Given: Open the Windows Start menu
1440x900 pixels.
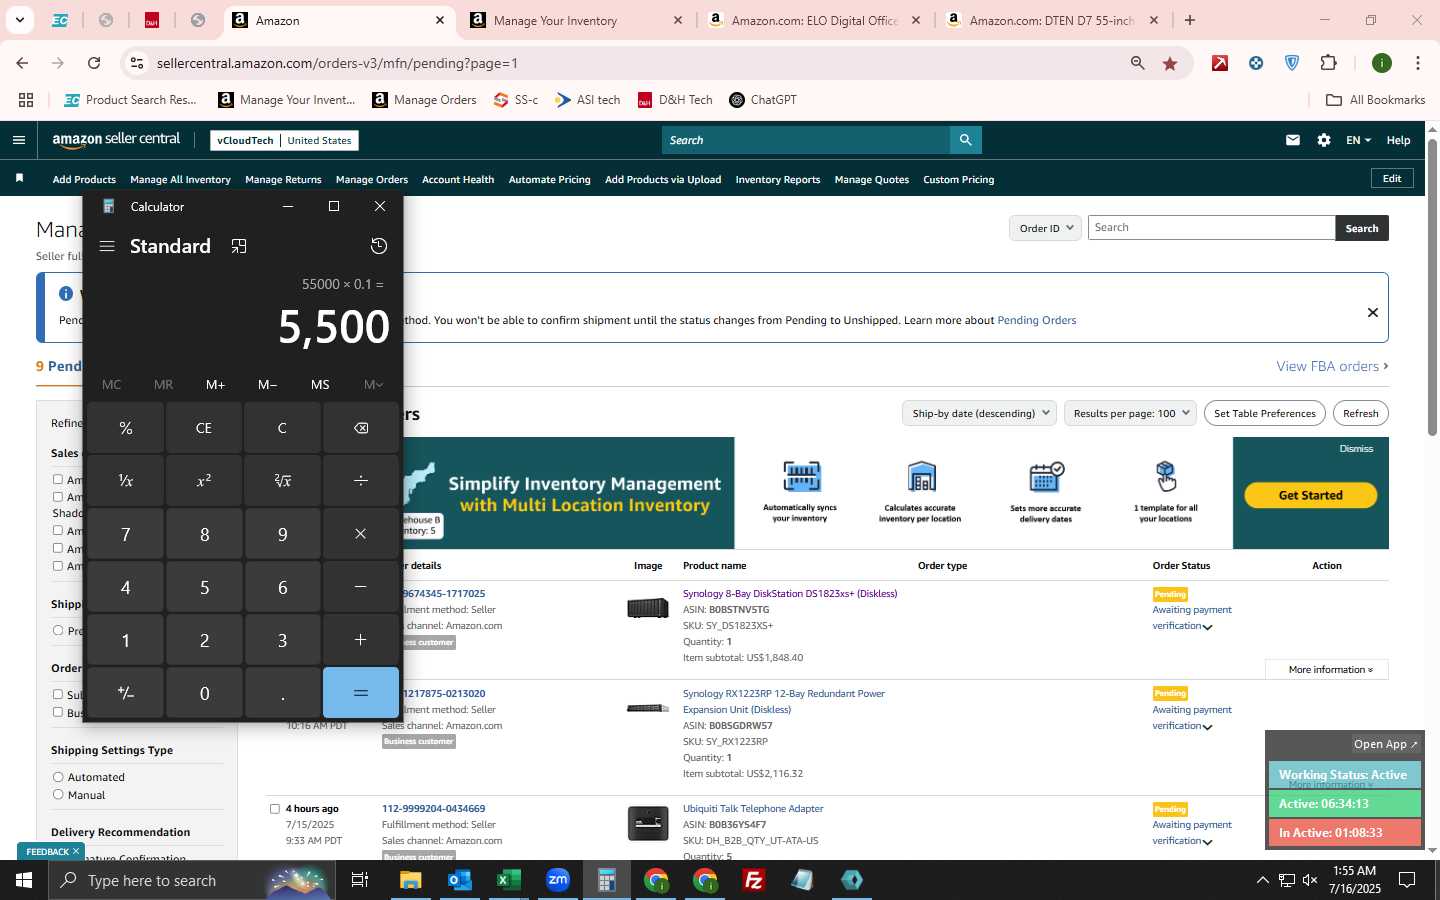Looking at the screenshot, I should click(x=24, y=880).
